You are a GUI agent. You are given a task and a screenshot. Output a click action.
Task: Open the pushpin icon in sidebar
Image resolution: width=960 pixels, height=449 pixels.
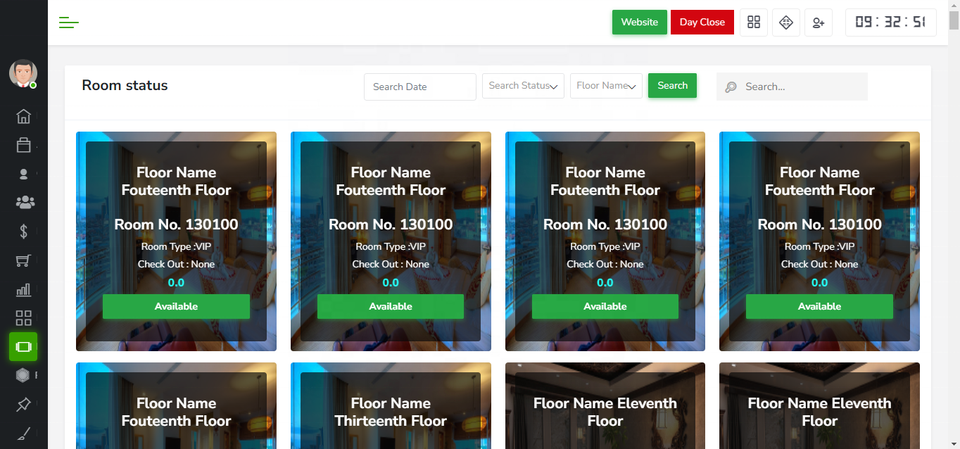pyautogui.click(x=23, y=404)
